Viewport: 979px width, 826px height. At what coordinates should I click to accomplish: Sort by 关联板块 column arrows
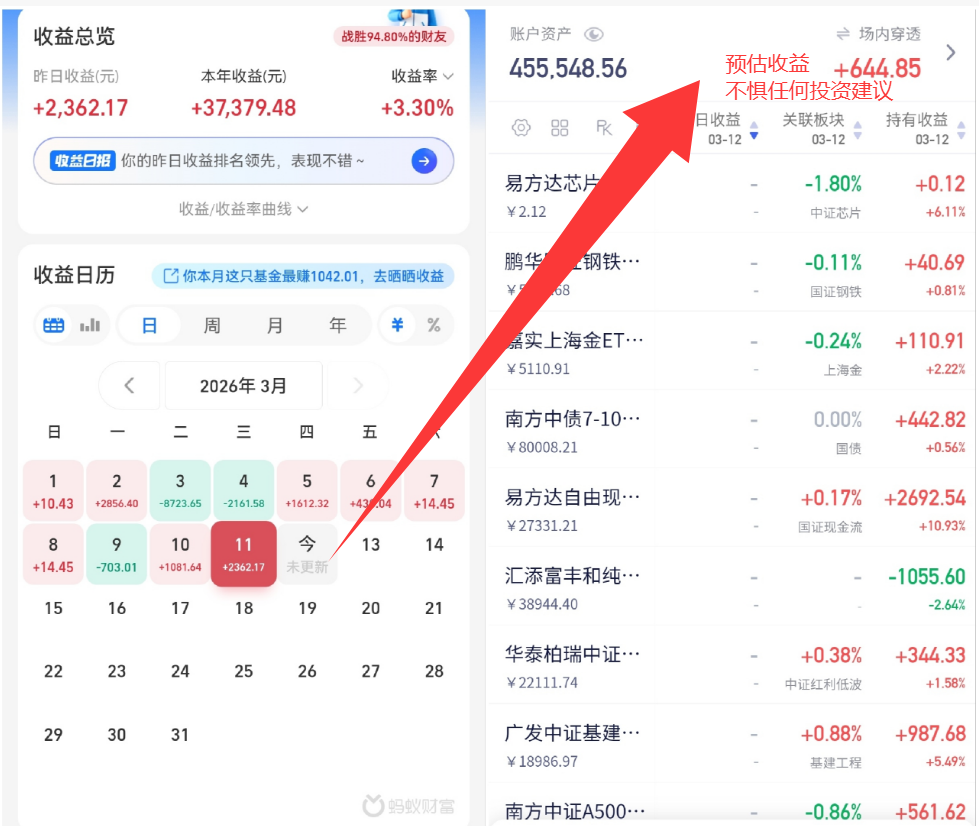coord(857,130)
